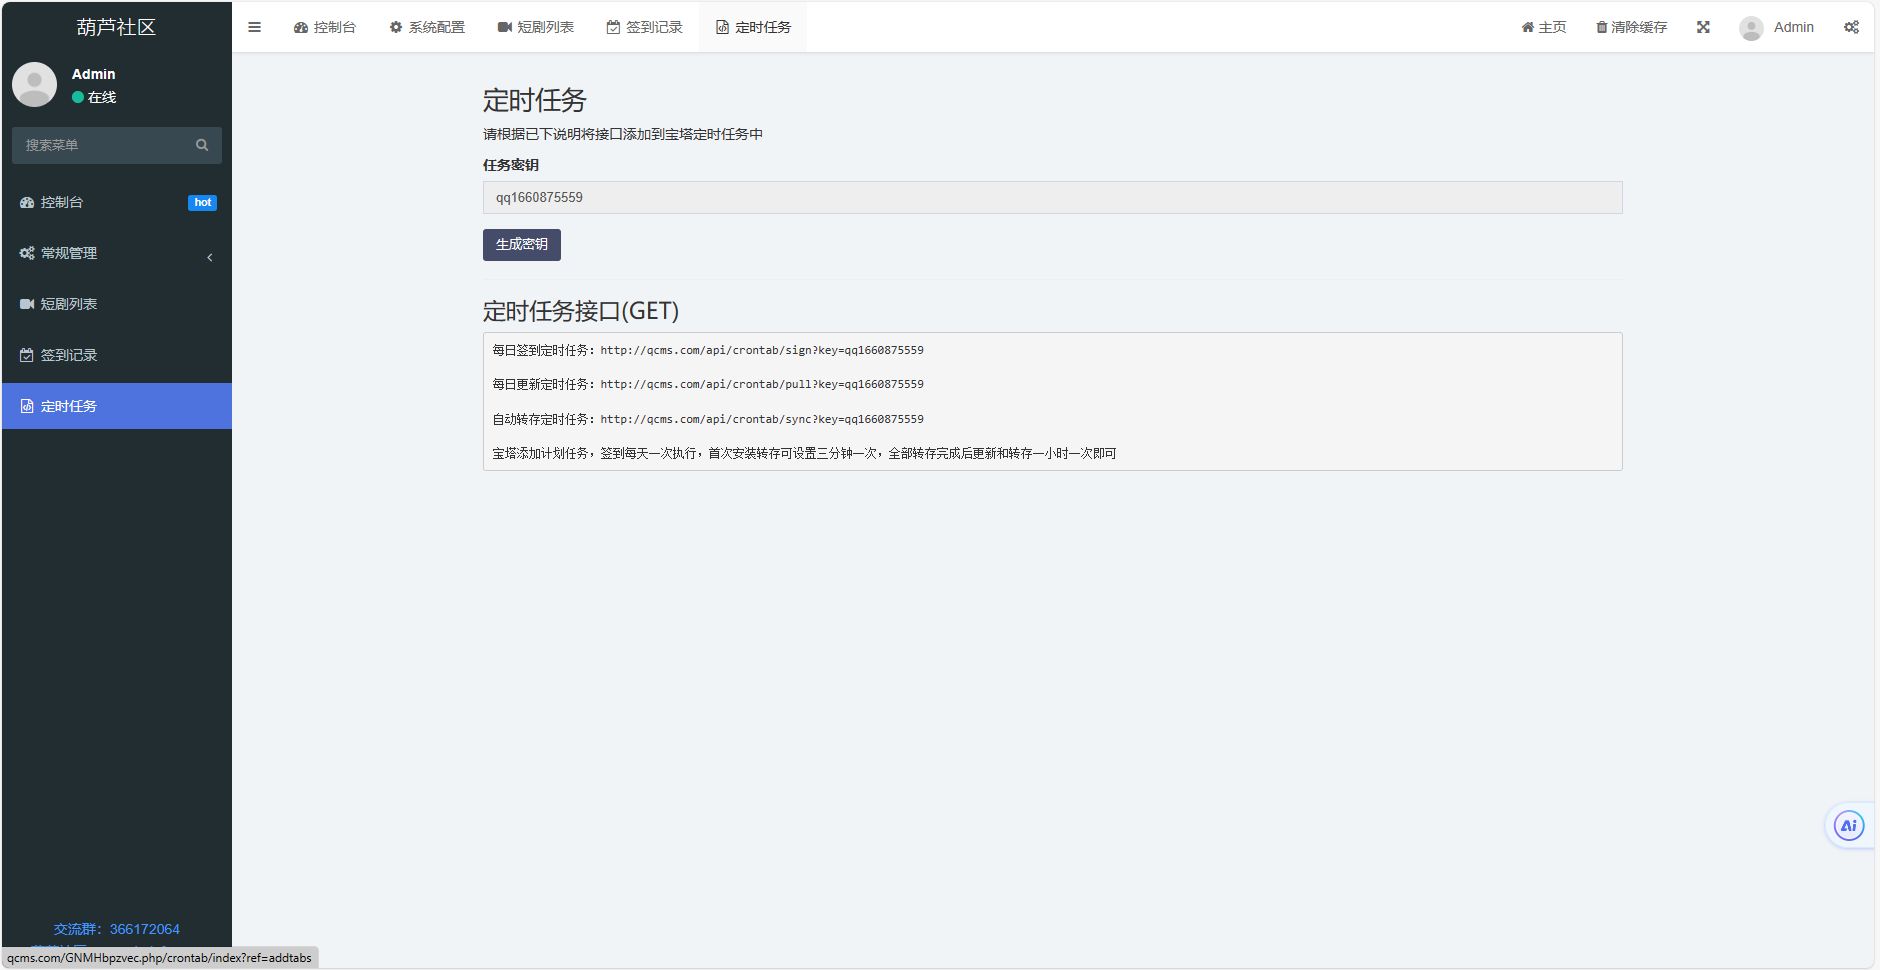Screen dimensions: 1880x970
Task: Select the 签到记录 tab in top bar
Action: click(x=645, y=27)
